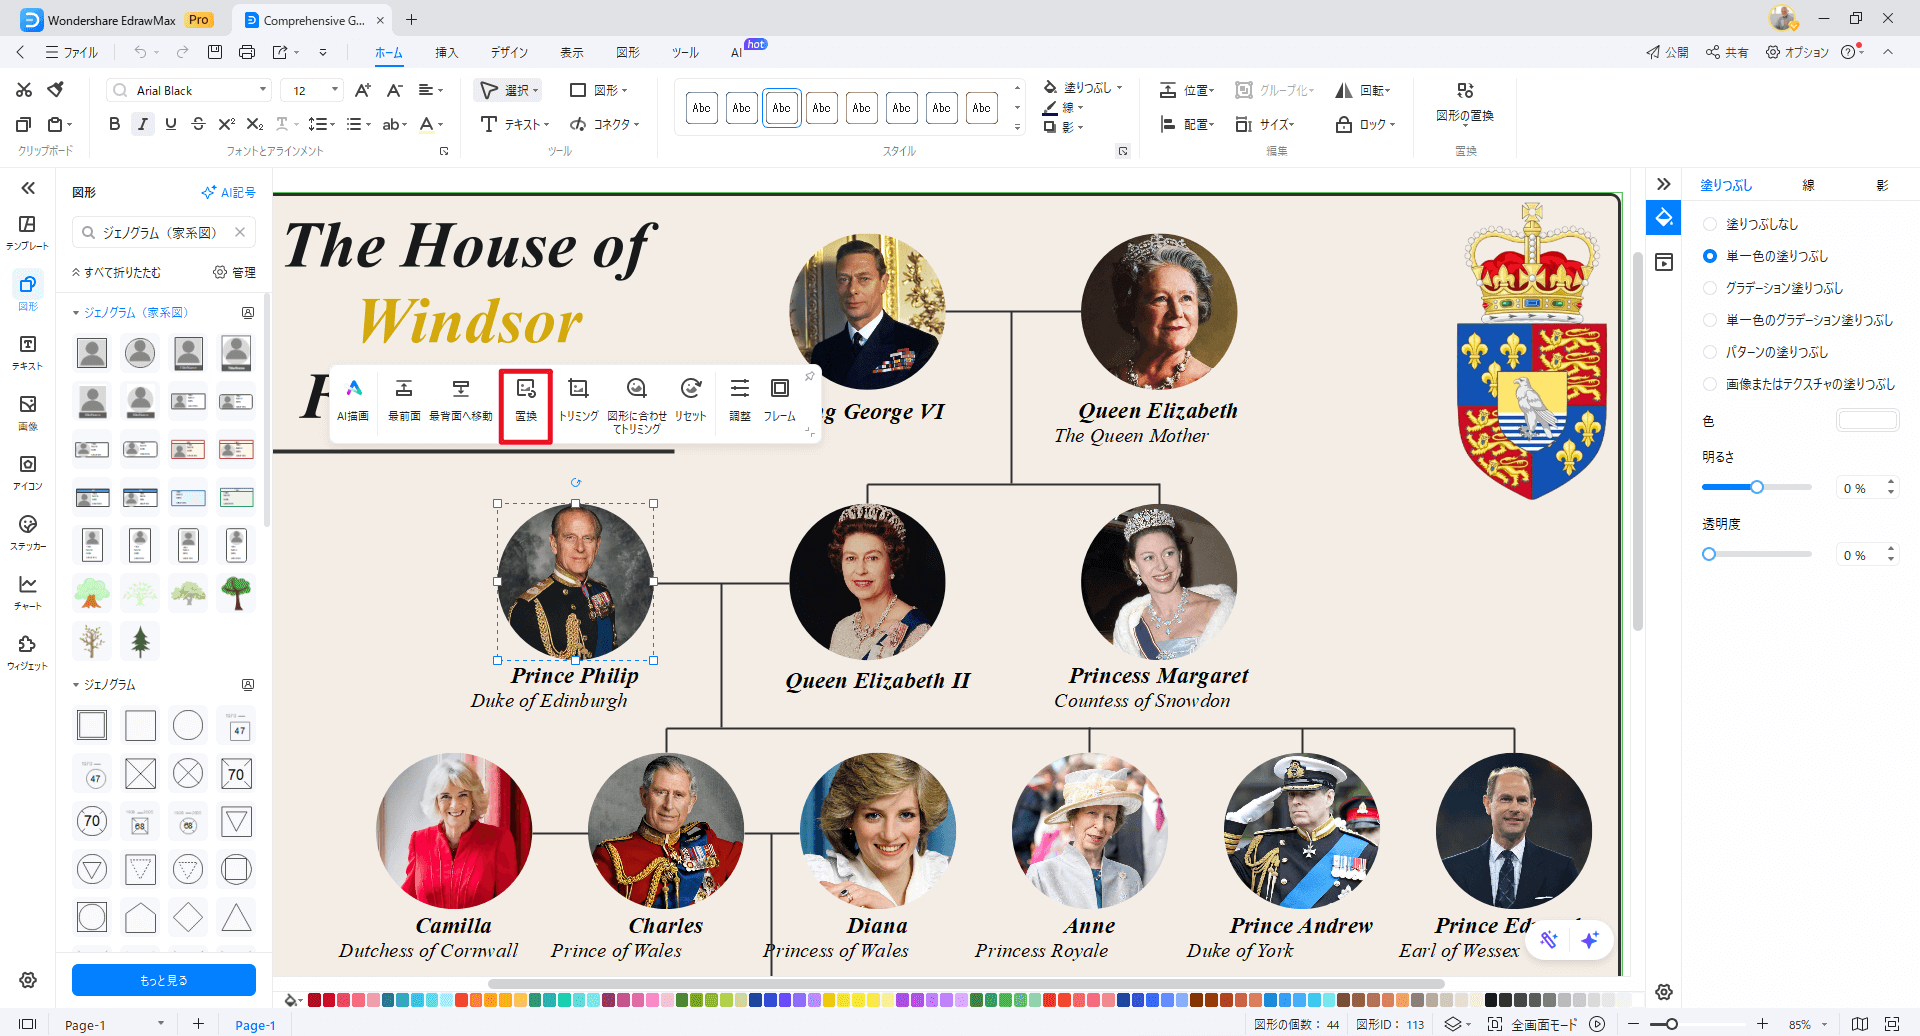Select 画像またはテクスチャの塗りつぶし radio option
The image size is (1920, 1036).
1710,384
